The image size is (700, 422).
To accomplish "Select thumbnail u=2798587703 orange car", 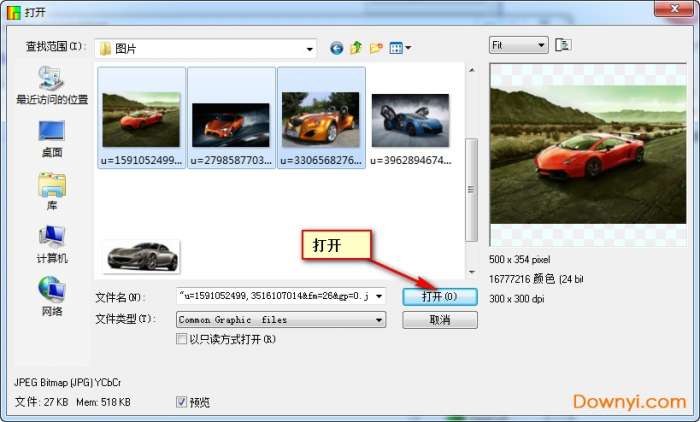I will (x=231, y=118).
